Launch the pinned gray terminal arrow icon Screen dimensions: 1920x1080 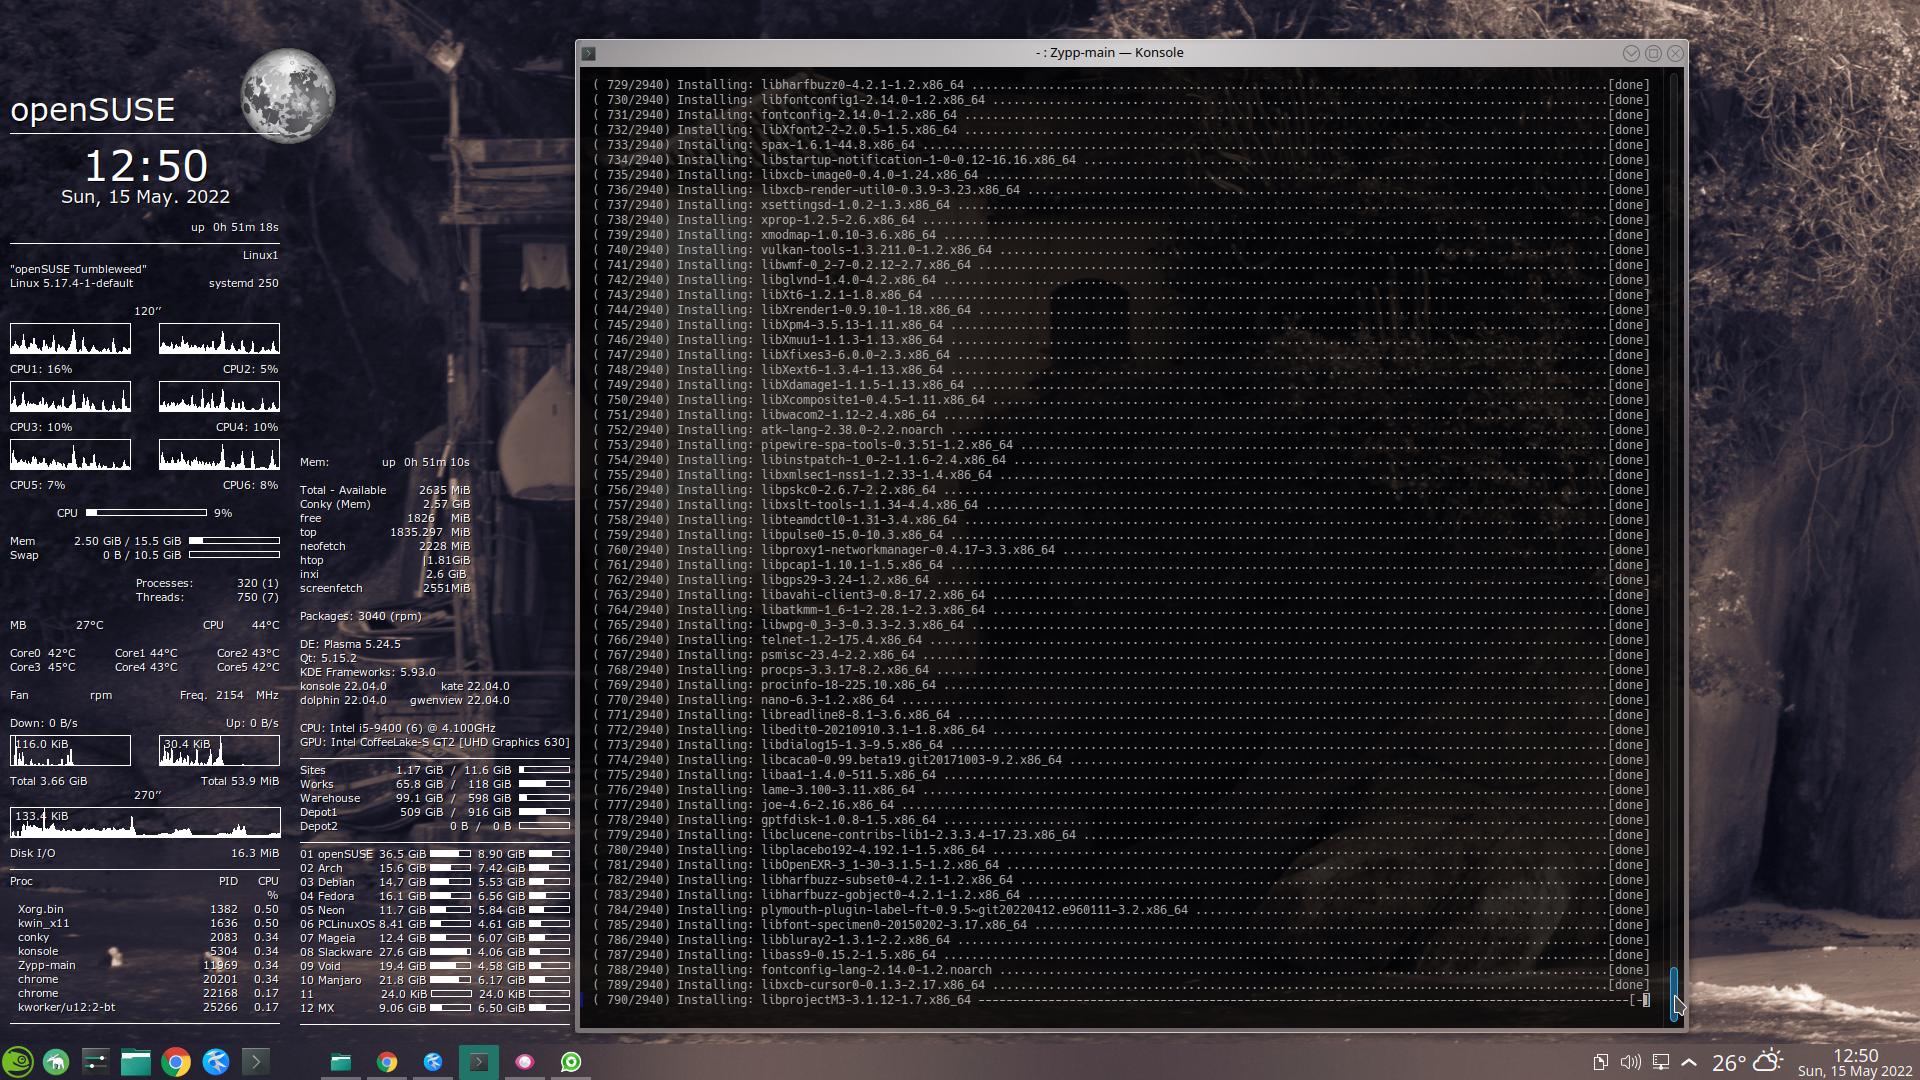[x=255, y=1062]
